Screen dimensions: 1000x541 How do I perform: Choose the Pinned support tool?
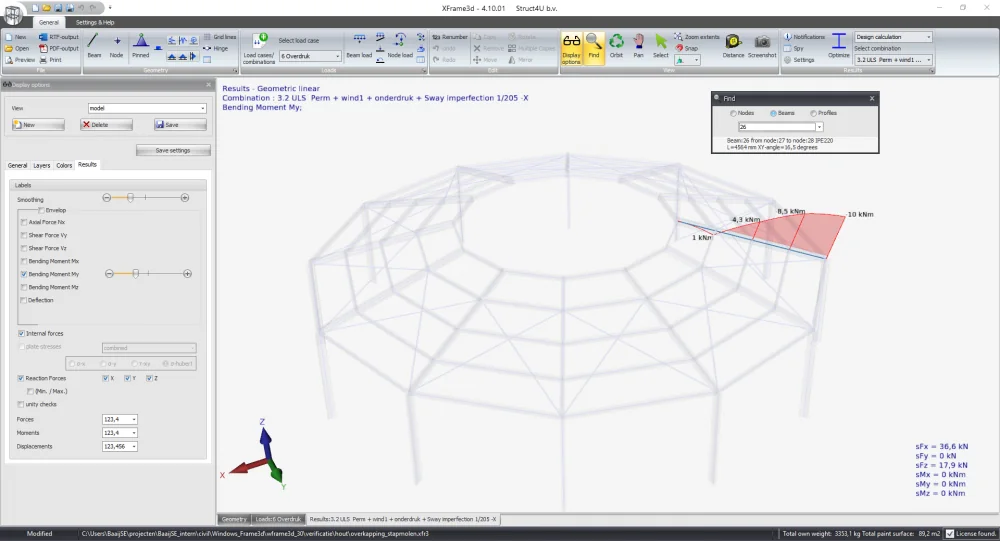pyautogui.click(x=140, y=46)
